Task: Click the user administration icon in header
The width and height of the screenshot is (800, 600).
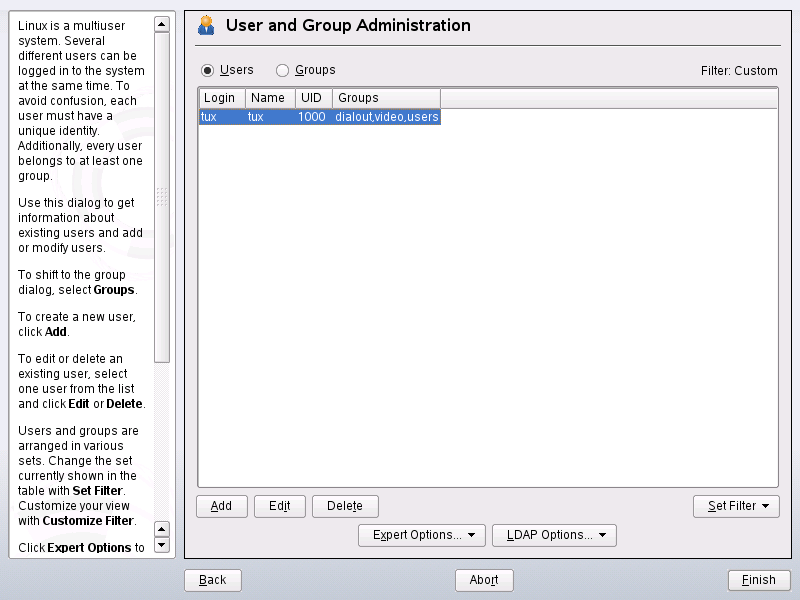Action: pyautogui.click(x=207, y=25)
